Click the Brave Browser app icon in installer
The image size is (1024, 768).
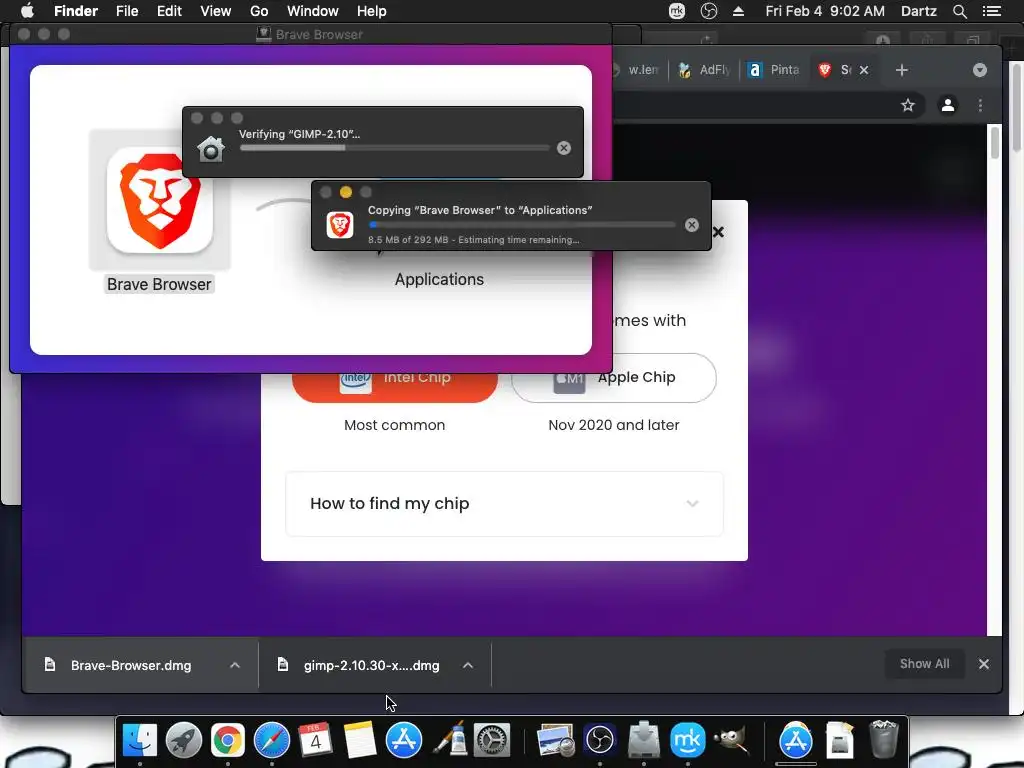(159, 200)
